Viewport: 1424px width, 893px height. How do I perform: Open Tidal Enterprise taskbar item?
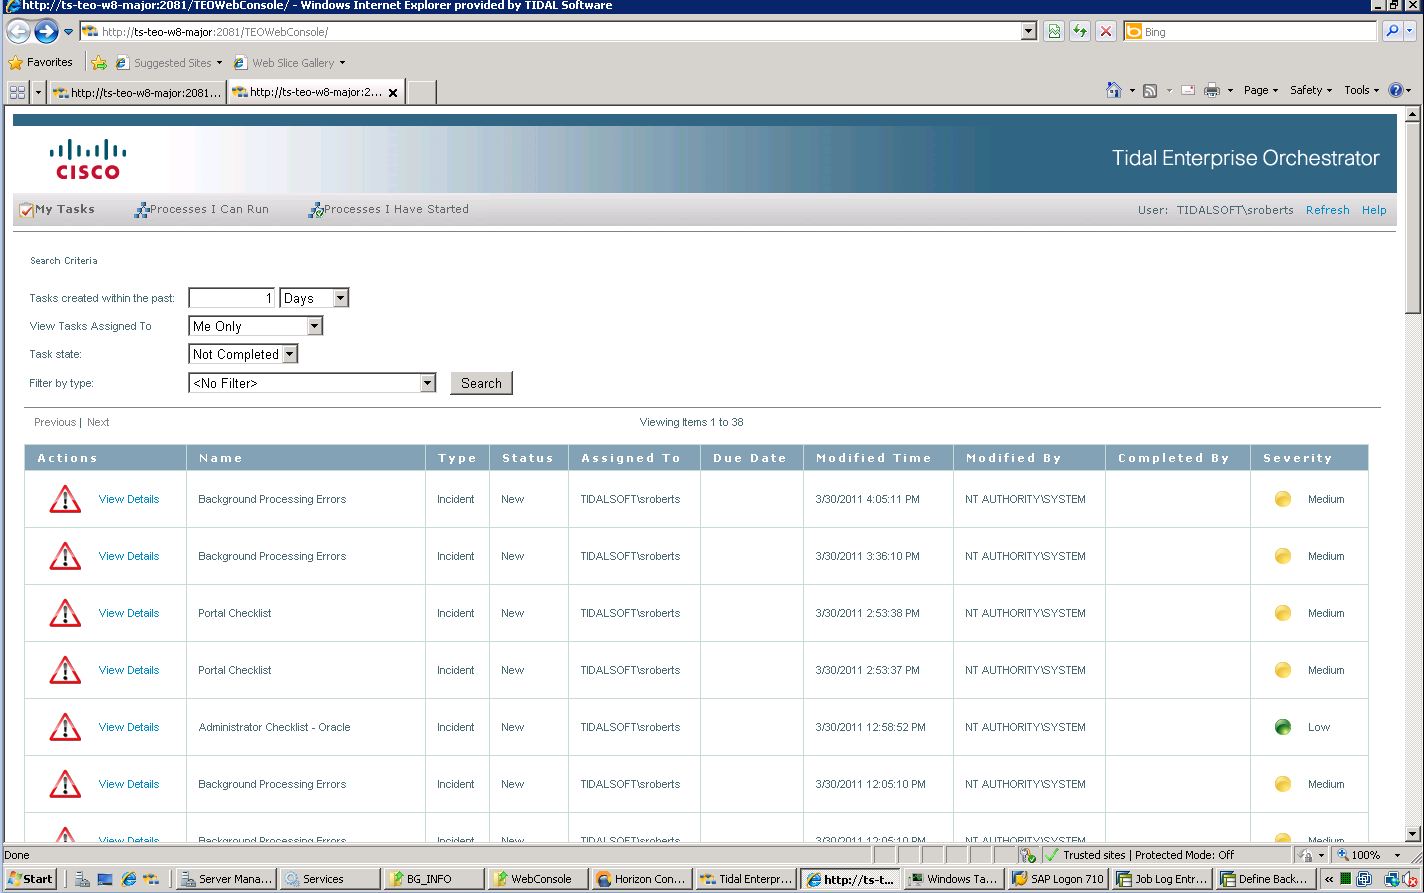(x=745, y=879)
